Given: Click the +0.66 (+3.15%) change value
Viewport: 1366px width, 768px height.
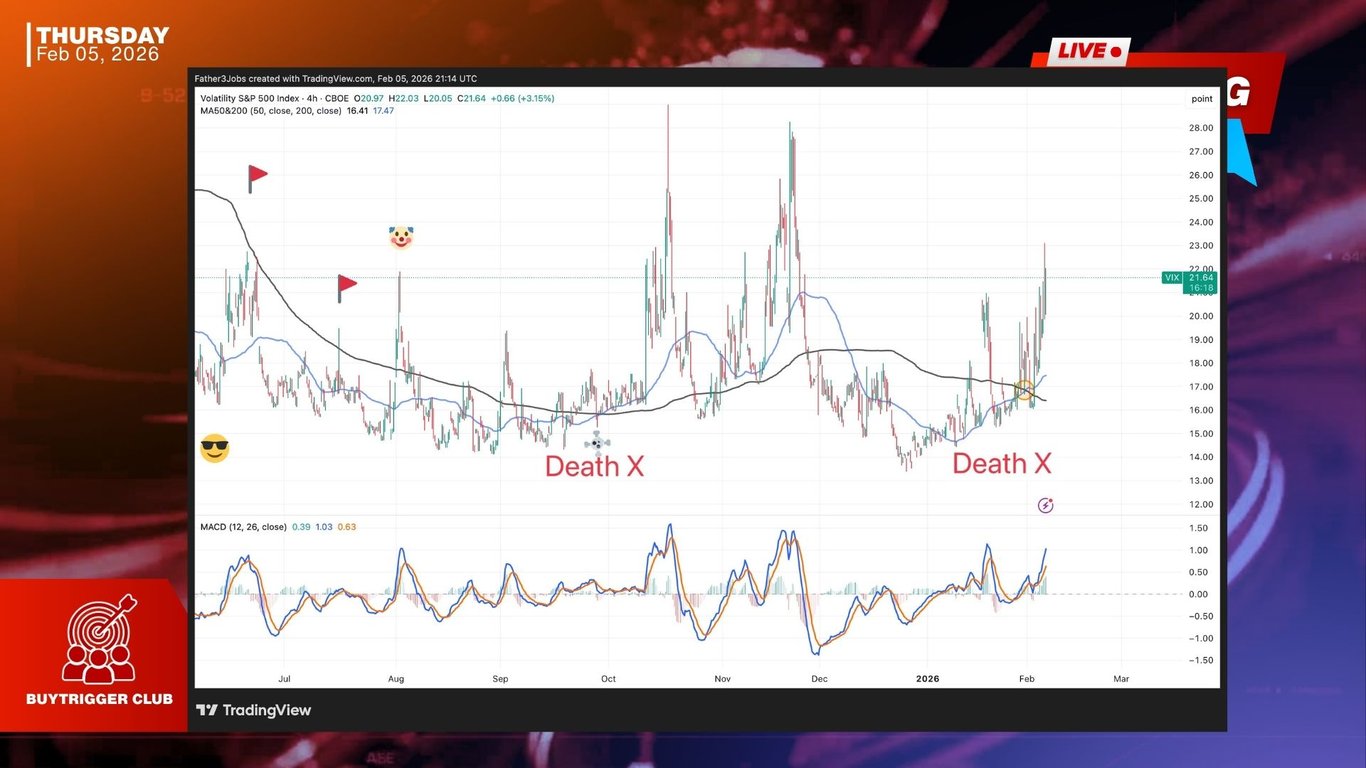Looking at the screenshot, I should point(521,98).
